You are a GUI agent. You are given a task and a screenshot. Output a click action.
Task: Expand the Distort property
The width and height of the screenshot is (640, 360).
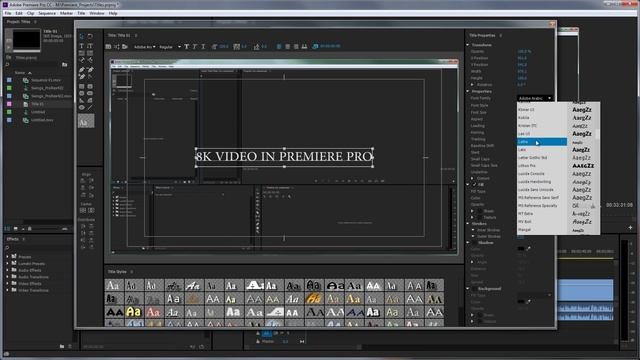pos(473,178)
